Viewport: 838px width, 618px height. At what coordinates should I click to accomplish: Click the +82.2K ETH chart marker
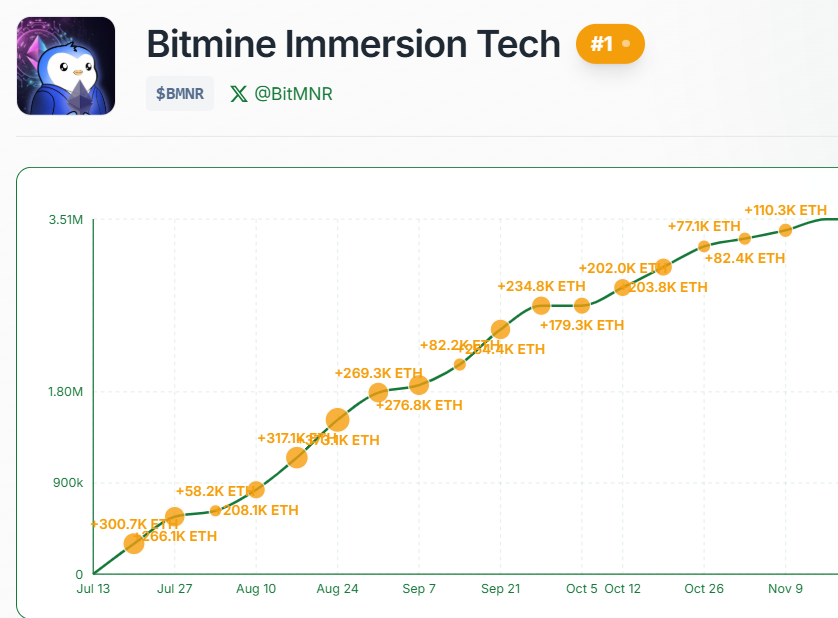click(460, 364)
